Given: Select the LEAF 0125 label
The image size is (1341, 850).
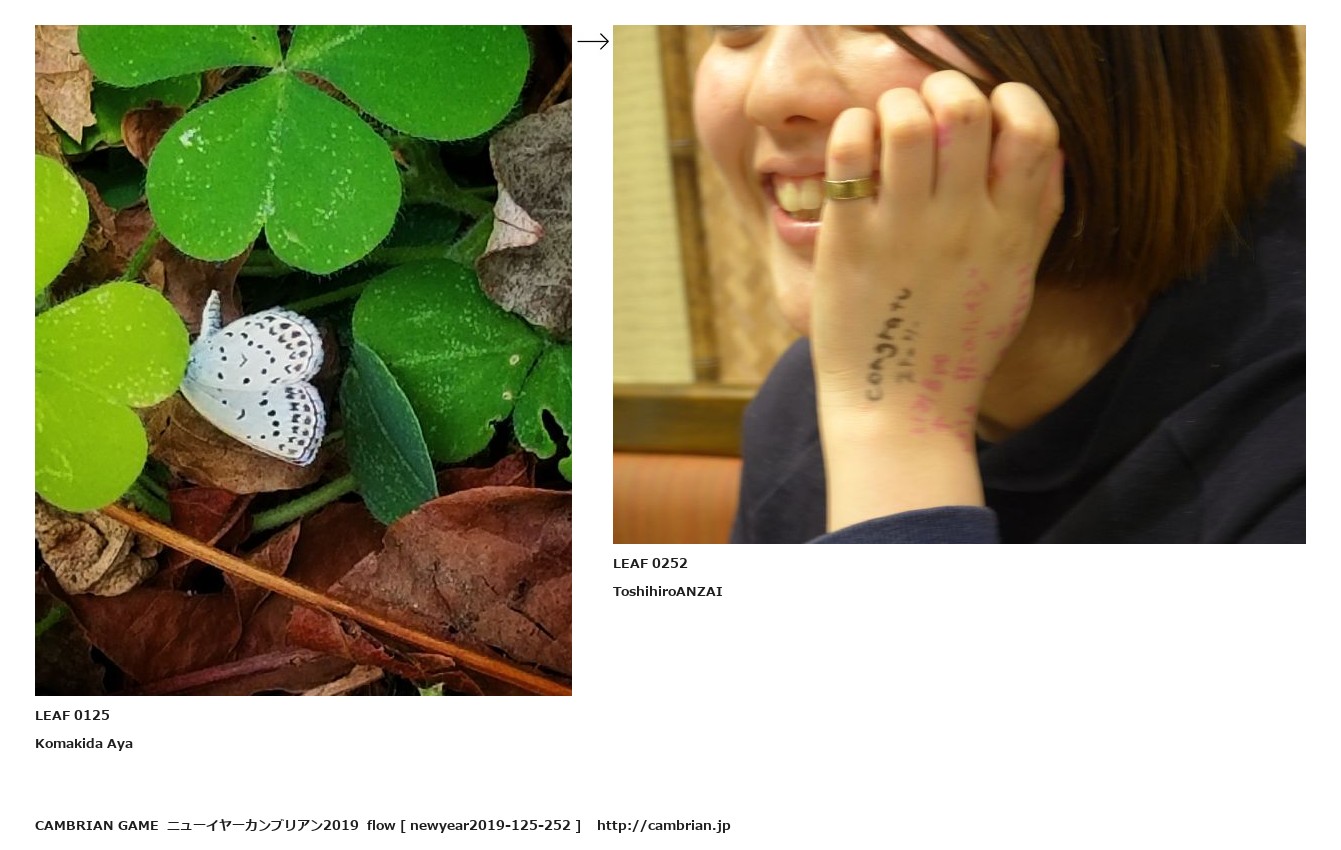Looking at the screenshot, I should click(x=72, y=715).
